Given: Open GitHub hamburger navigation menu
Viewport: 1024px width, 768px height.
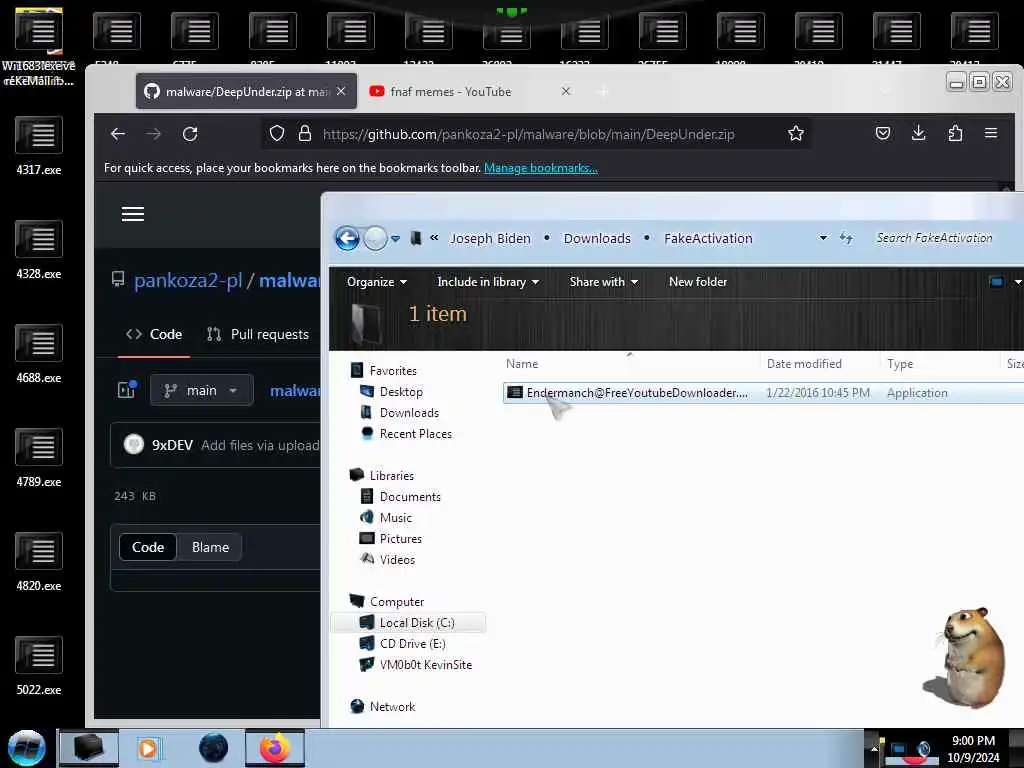Looking at the screenshot, I should (133, 214).
